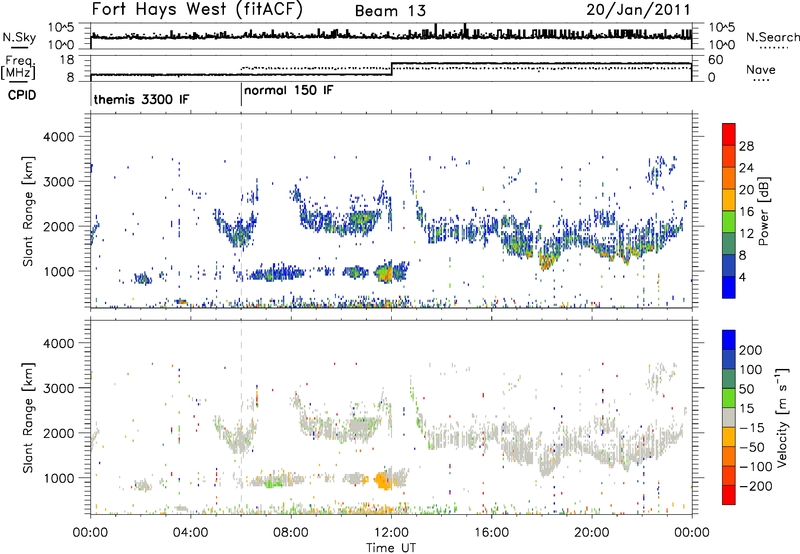Click the '16:00' time axis tick label

pos(491,533)
